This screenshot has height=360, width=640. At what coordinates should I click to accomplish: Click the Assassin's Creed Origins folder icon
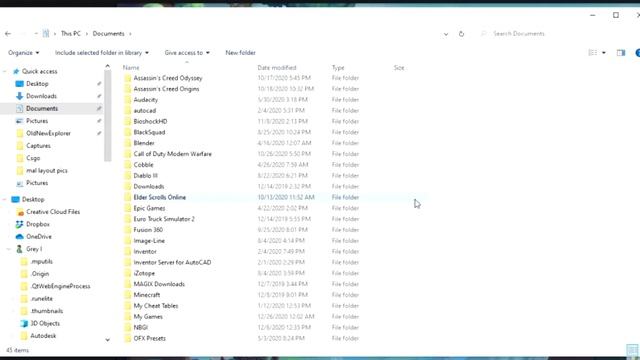tap(128, 89)
